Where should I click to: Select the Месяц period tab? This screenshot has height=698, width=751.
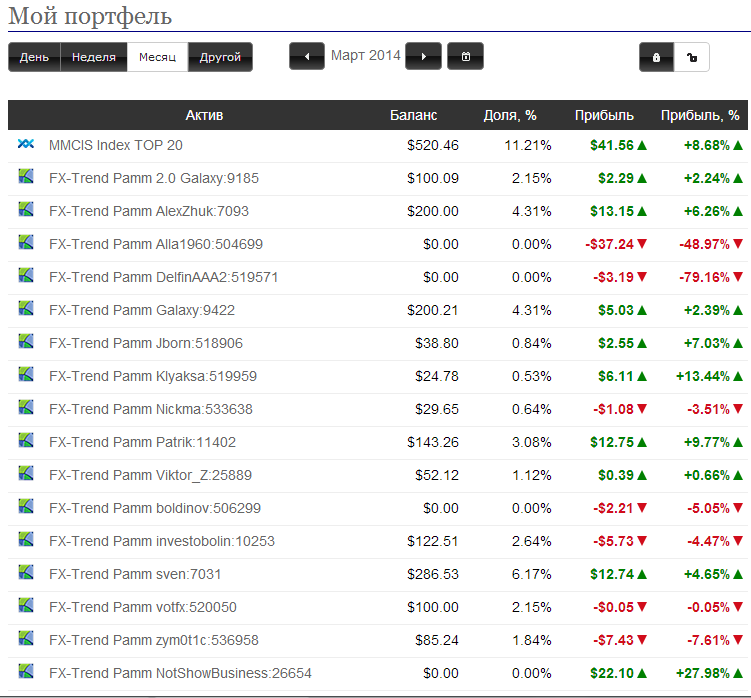[158, 57]
